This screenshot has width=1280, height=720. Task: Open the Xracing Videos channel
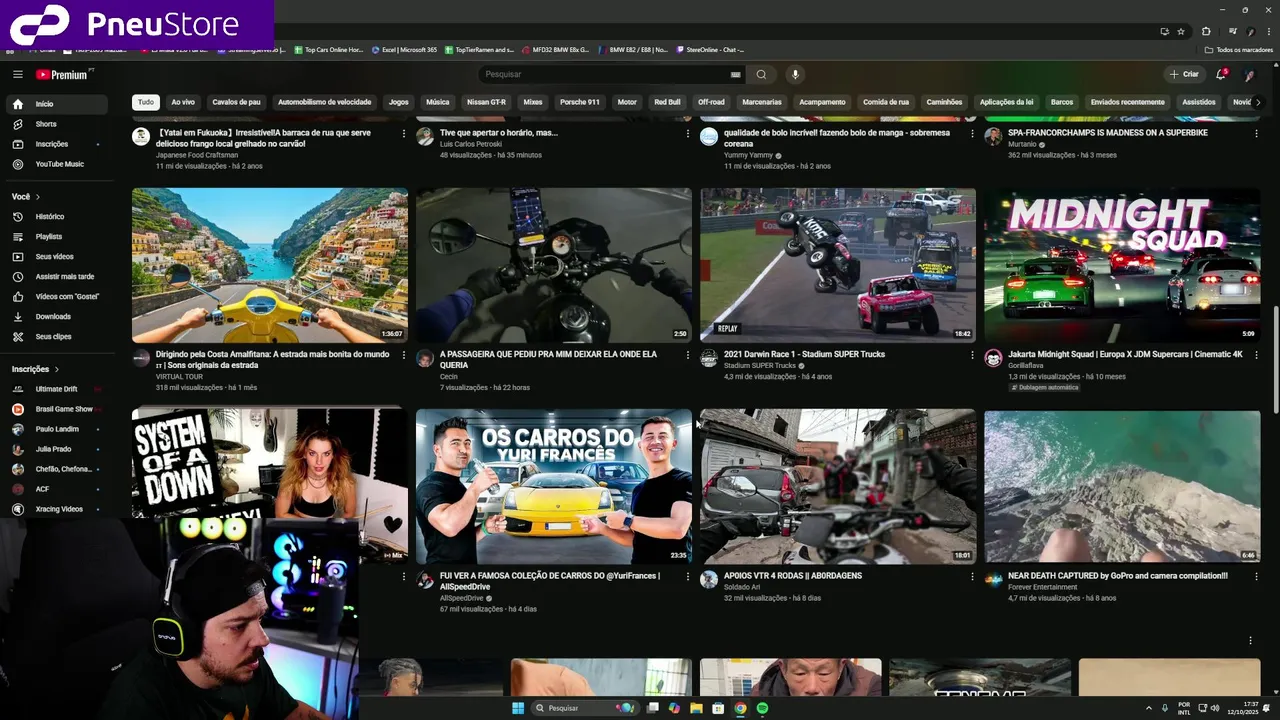pyautogui.click(x=56, y=509)
